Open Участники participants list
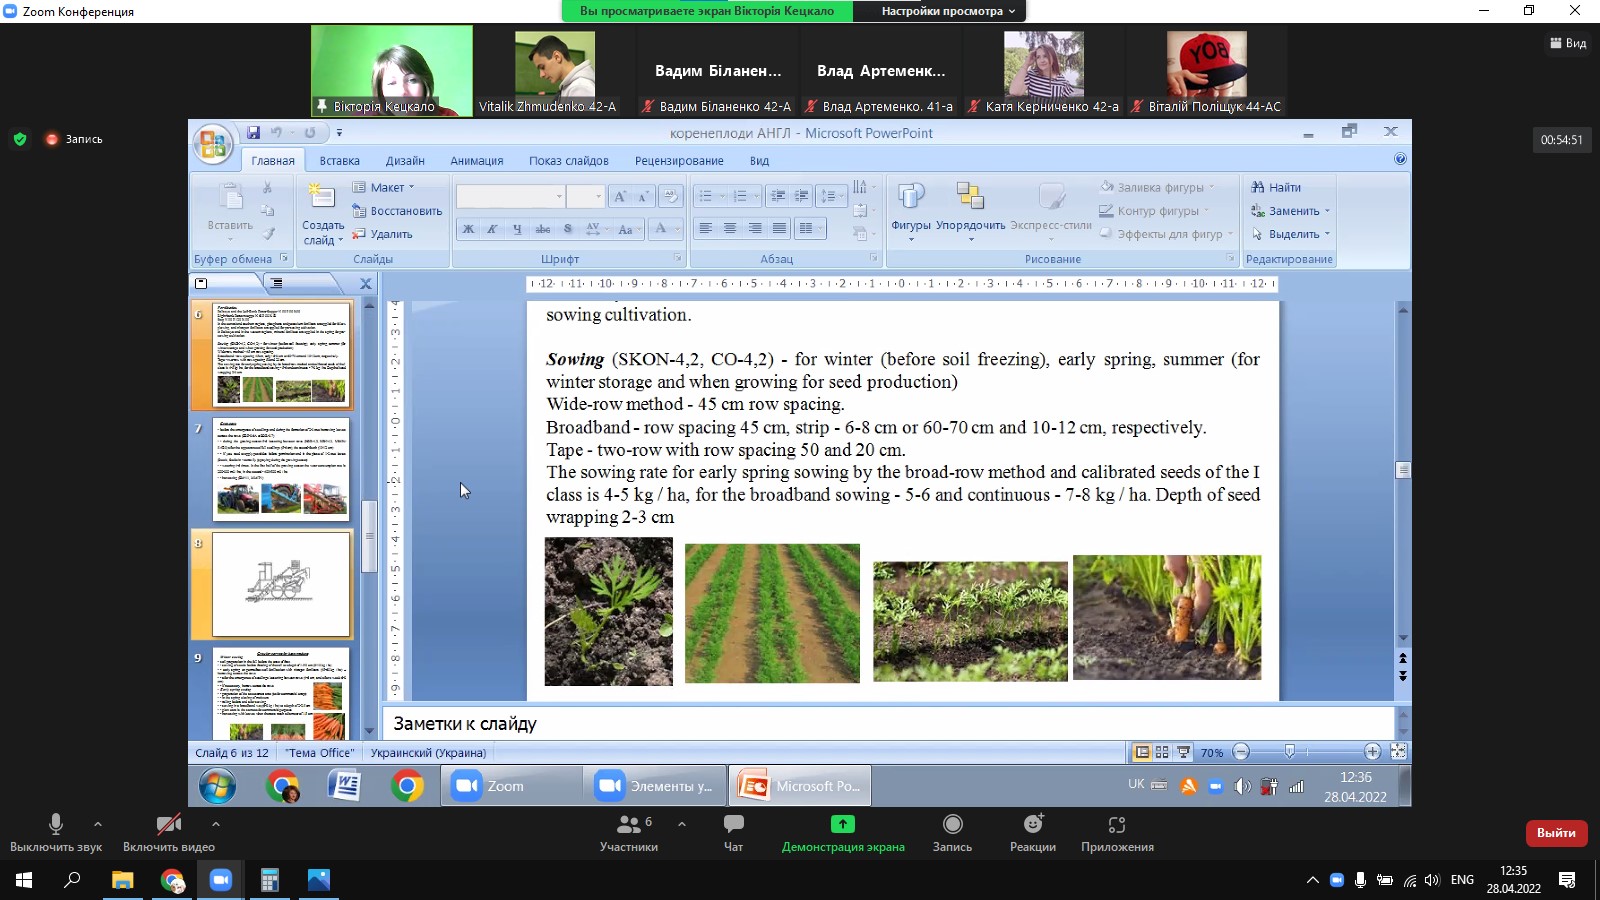 coord(629,832)
